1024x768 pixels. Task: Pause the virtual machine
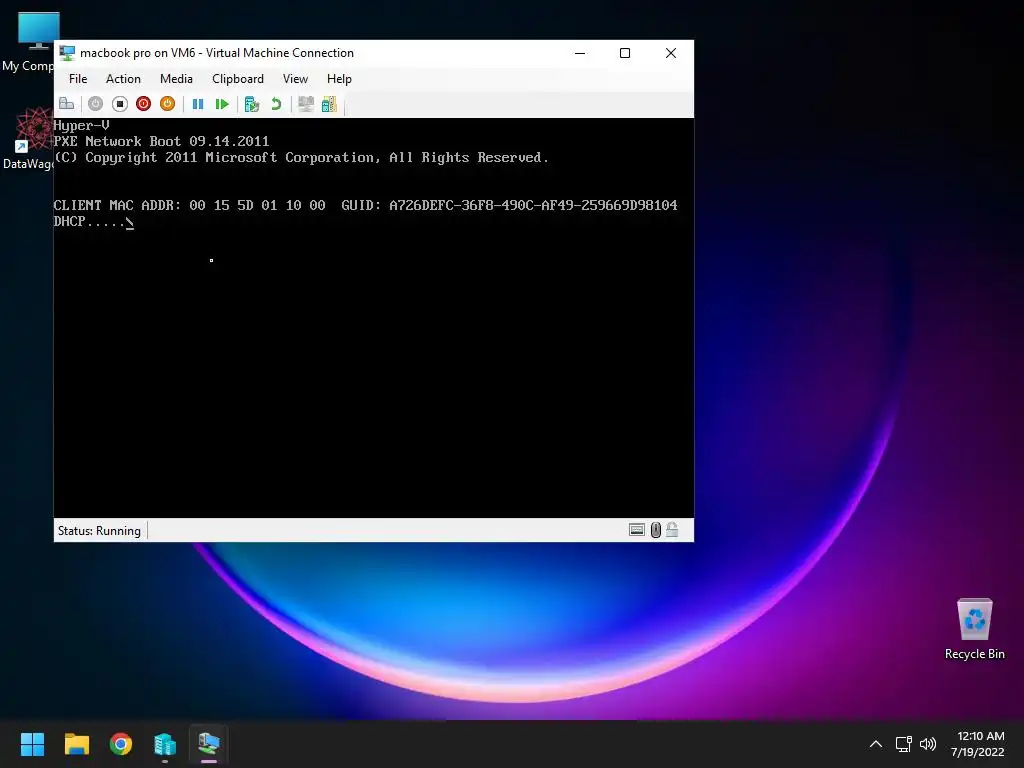(x=198, y=104)
